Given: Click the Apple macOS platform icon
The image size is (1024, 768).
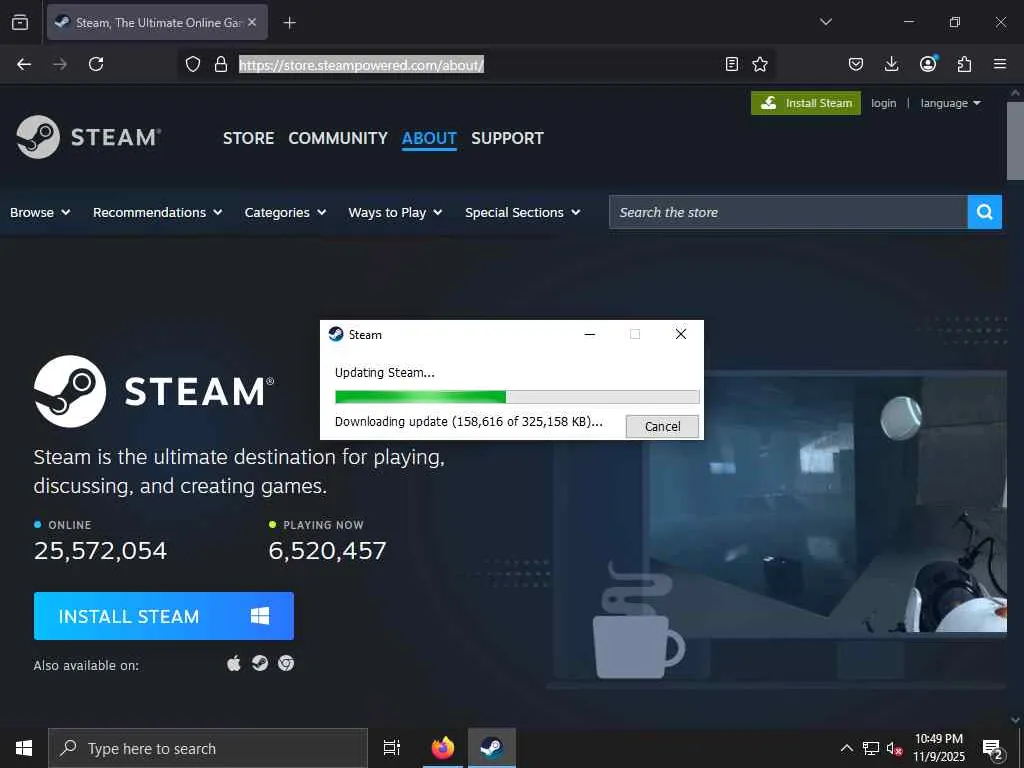Looking at the screenshot, I should (234, 664).
